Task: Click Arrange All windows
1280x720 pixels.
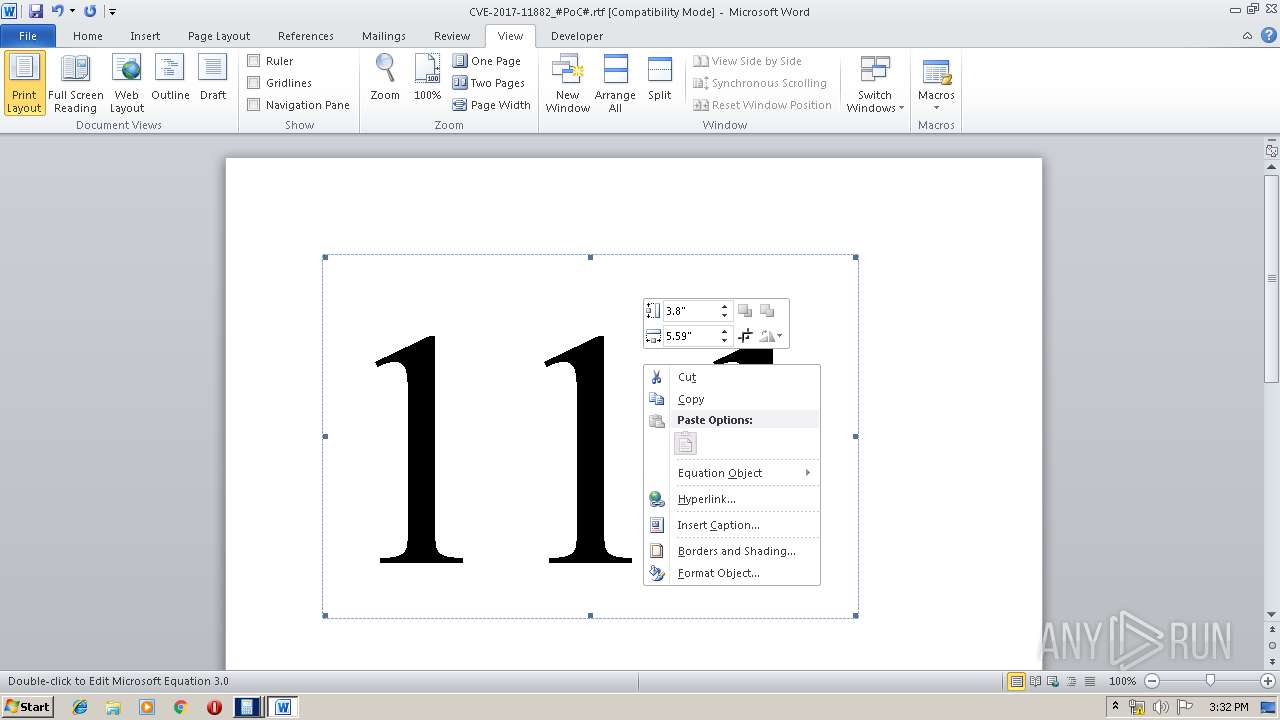Action: pos(615,84)
